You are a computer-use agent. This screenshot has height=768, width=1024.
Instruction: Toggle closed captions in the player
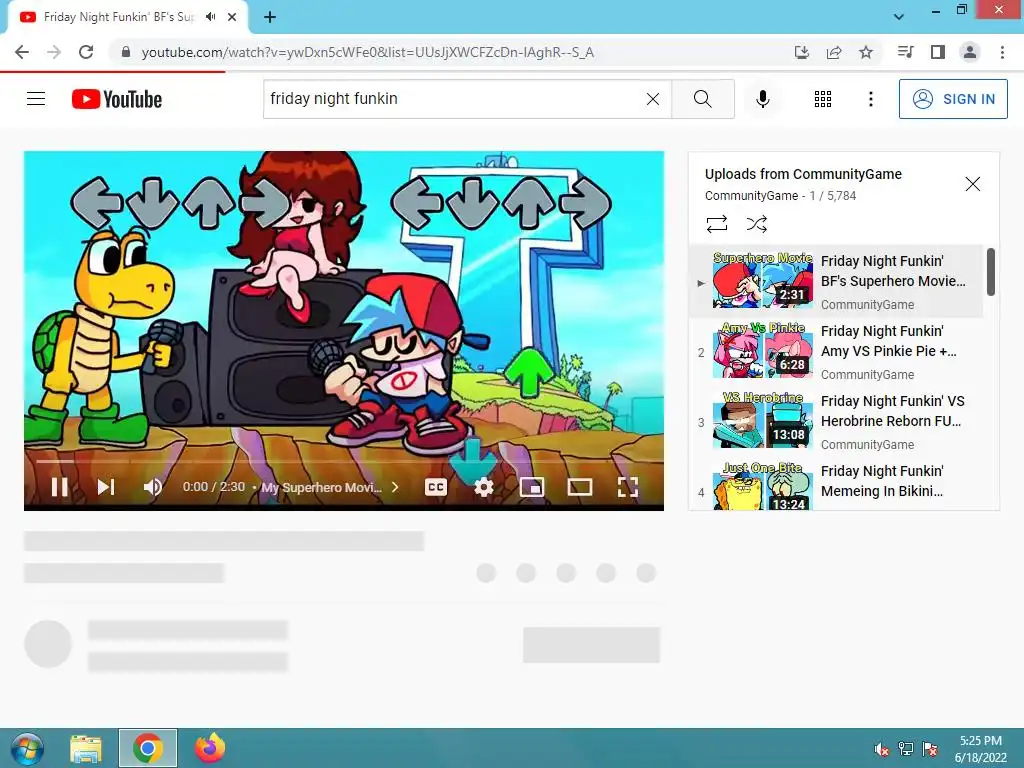click(436, 487)
